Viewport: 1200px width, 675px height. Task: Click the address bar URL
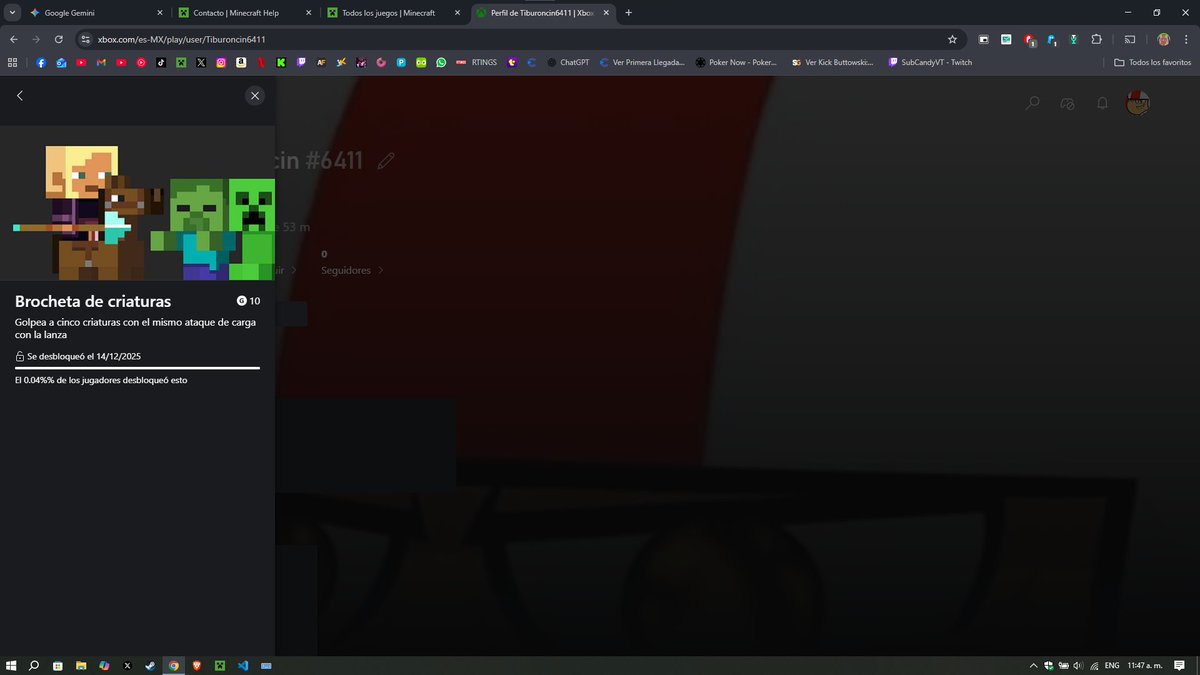tap(181, 39)
